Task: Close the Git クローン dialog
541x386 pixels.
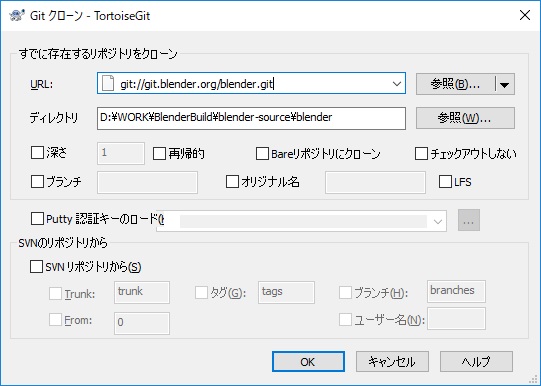Action: click(525, 16)
